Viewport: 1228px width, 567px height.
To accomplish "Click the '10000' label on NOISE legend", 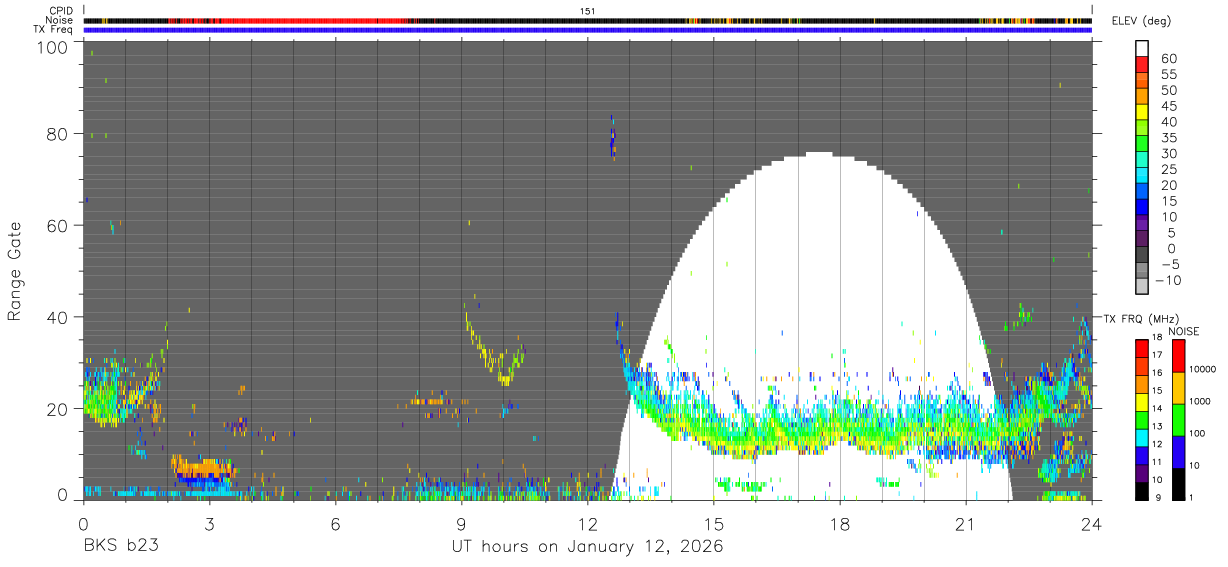I will pyautogui.click(x=1205, y=370).
